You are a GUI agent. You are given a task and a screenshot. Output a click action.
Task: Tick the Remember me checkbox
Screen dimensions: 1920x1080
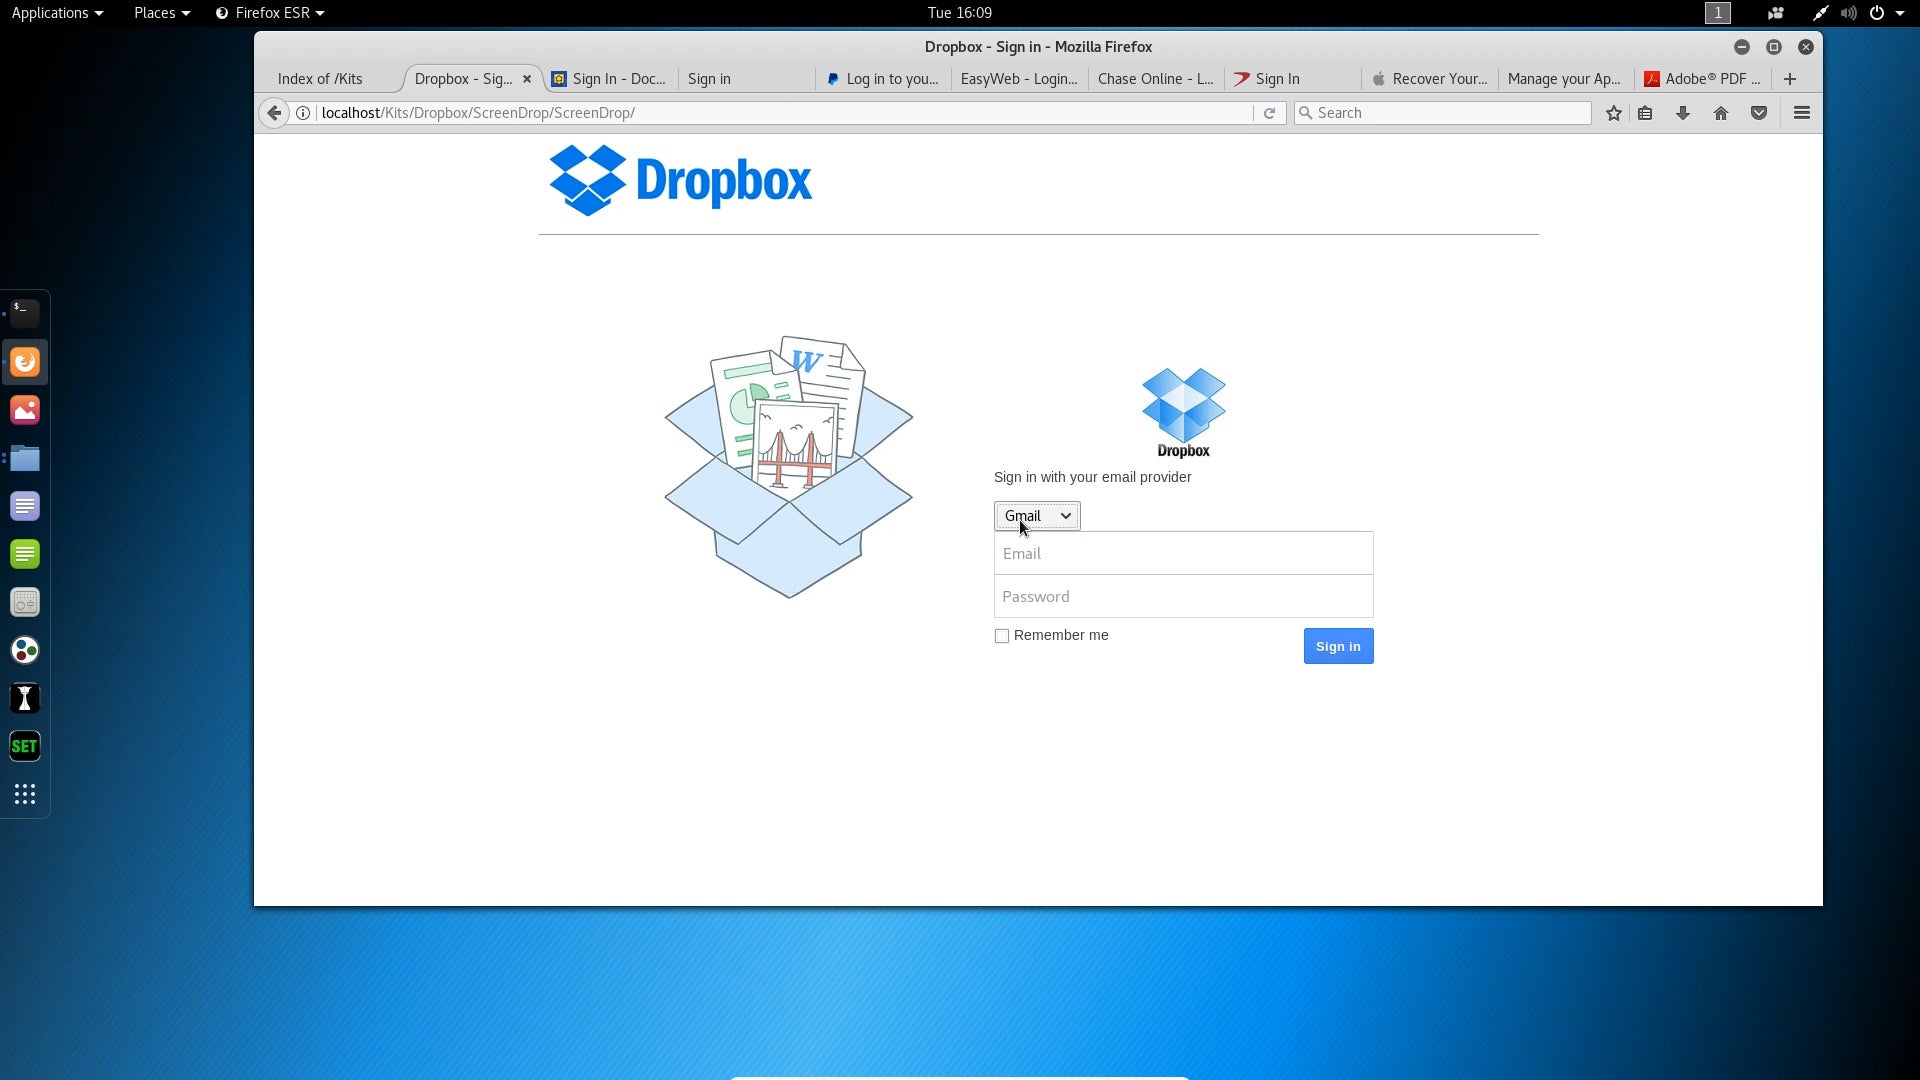1002,636
